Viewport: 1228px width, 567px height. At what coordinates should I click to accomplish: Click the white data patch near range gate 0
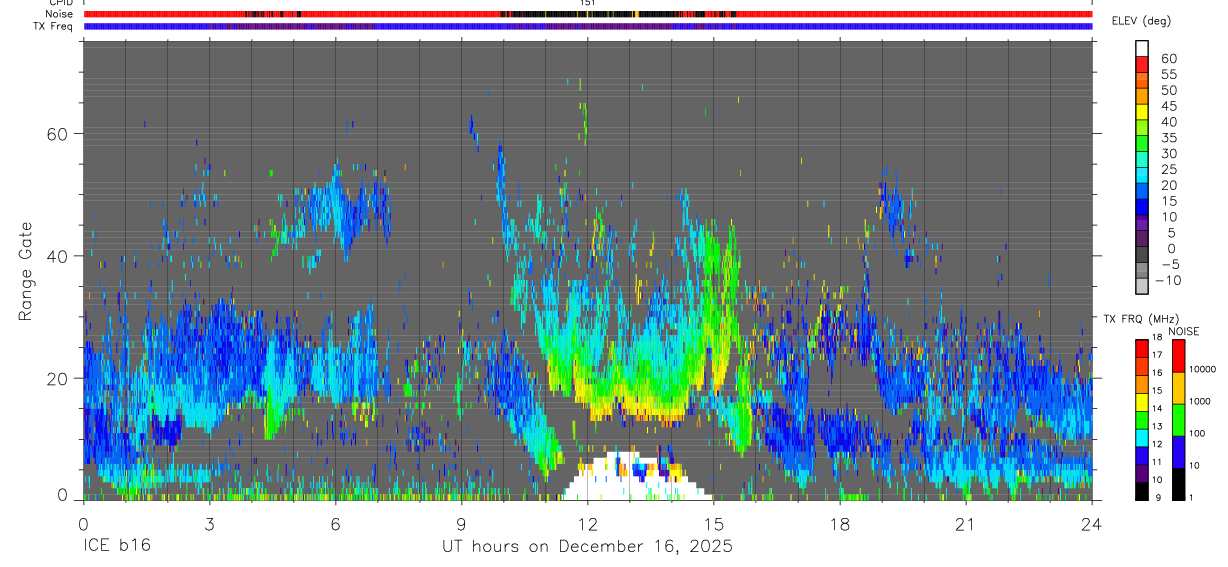click(x=635, y=477)
